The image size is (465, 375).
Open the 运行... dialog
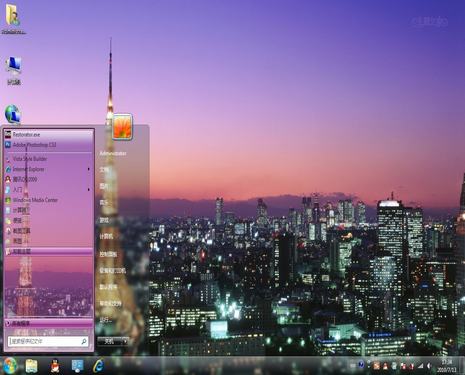(x=105, y=320)
